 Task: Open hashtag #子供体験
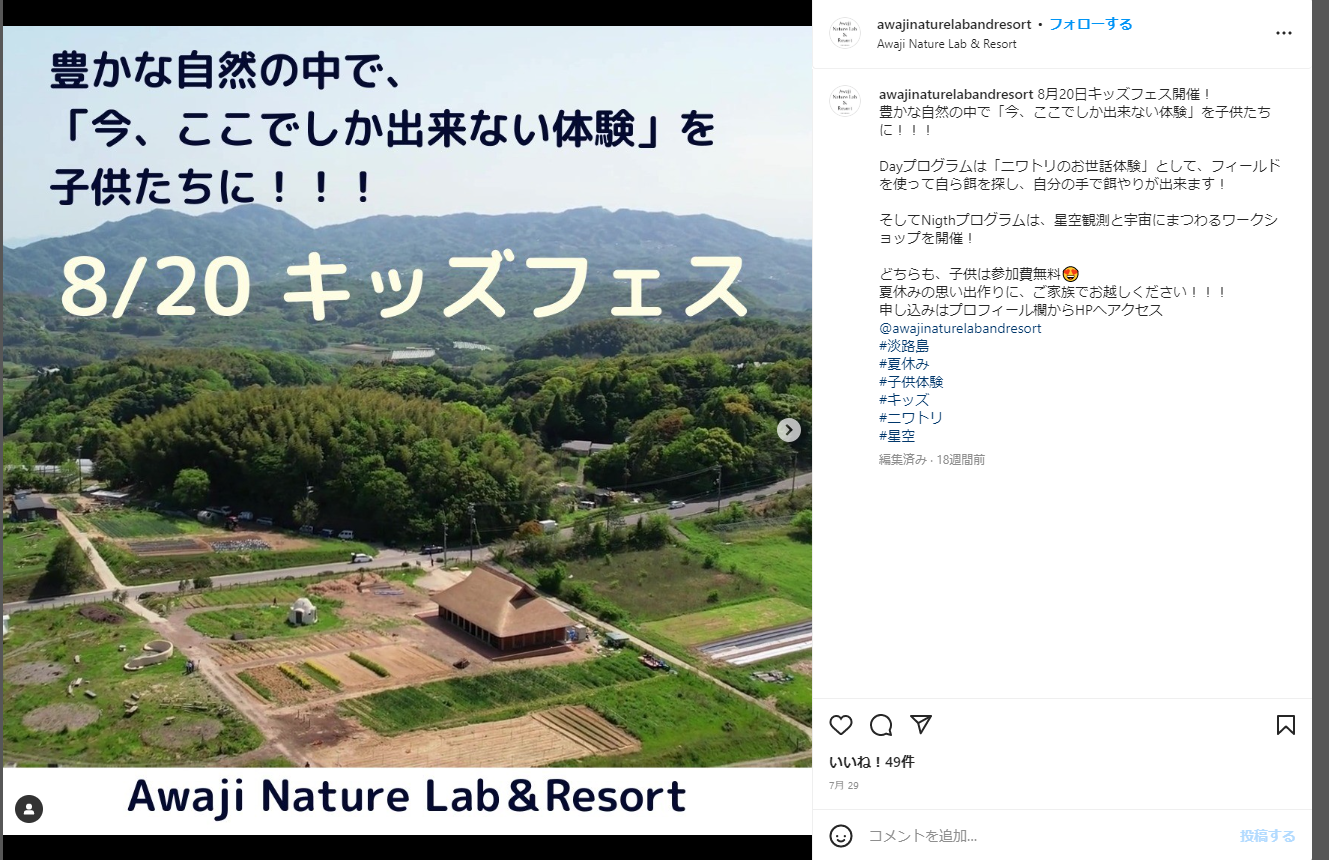pos(911,382)
